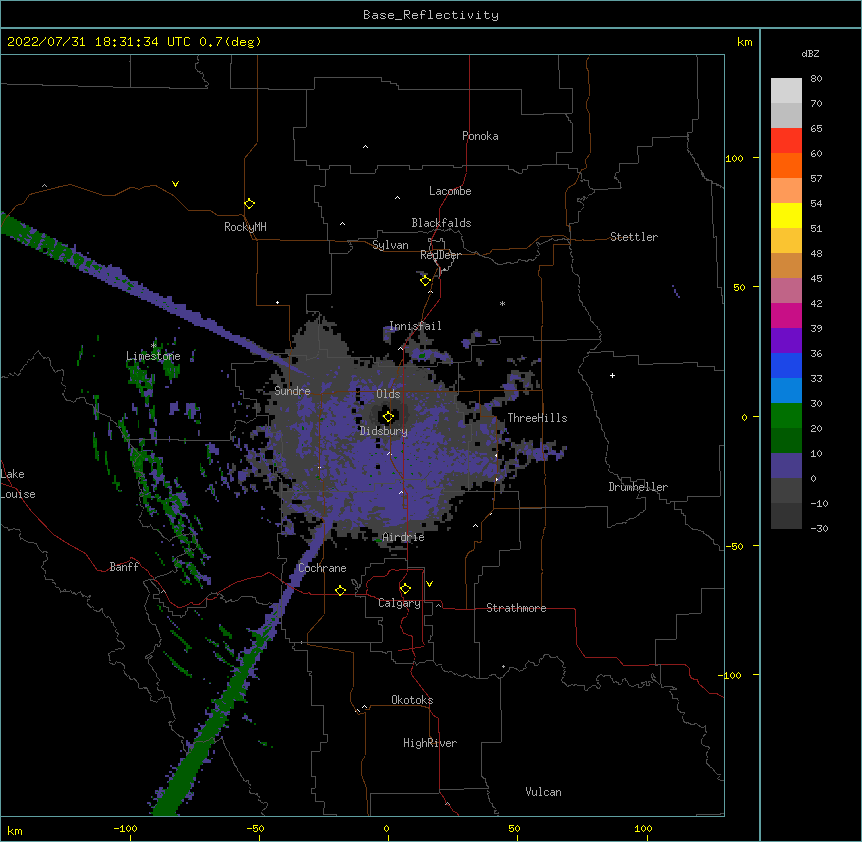Click the Strathmore town label
This screenshot has height=842, width=862.
click(516, 608)
